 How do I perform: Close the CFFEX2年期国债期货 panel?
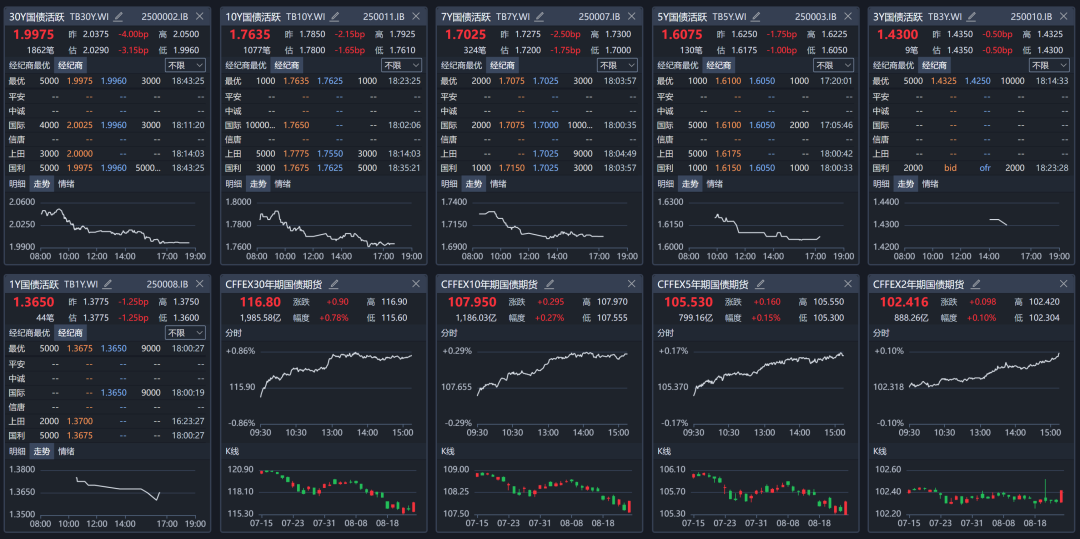tap(1064, 284)
